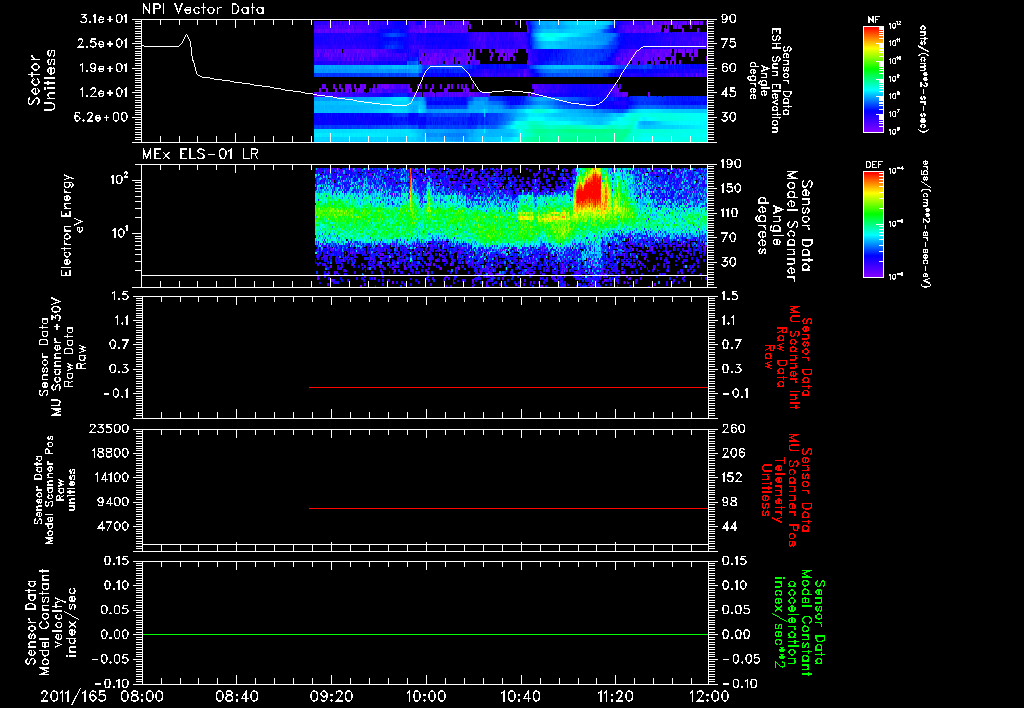Screen dimensions: 1024x708
Task: Click the 11:20 time axis label
Action: click(615, 696)
